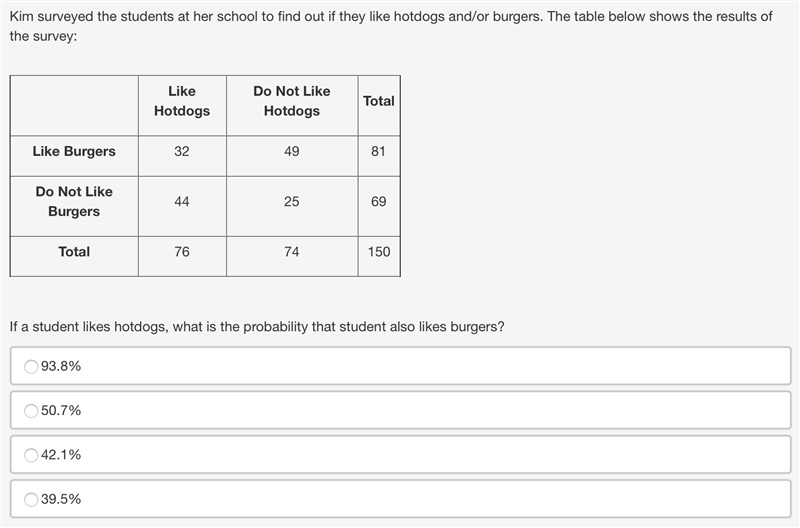This screenshot has height=528, width=800.
Task: Click the table cell showing 49
Action: [292, 156]
